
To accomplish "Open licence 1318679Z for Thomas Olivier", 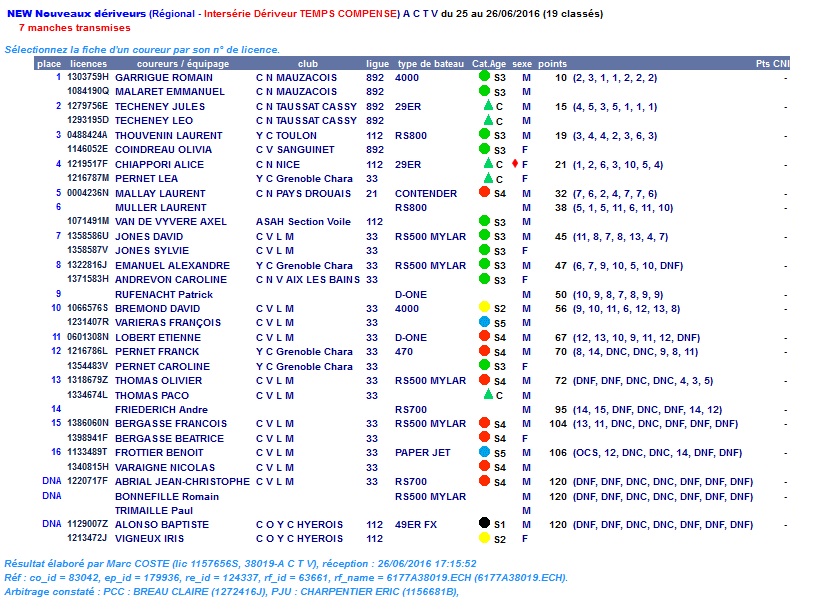I will (87, 380).
